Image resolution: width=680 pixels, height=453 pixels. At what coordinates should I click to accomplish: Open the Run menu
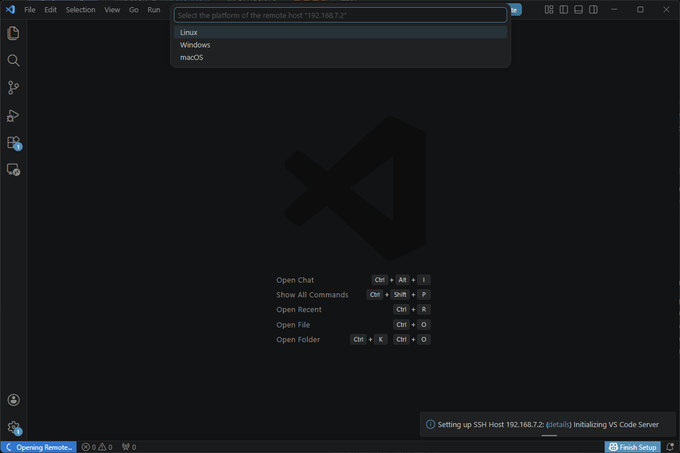[154, 10]
